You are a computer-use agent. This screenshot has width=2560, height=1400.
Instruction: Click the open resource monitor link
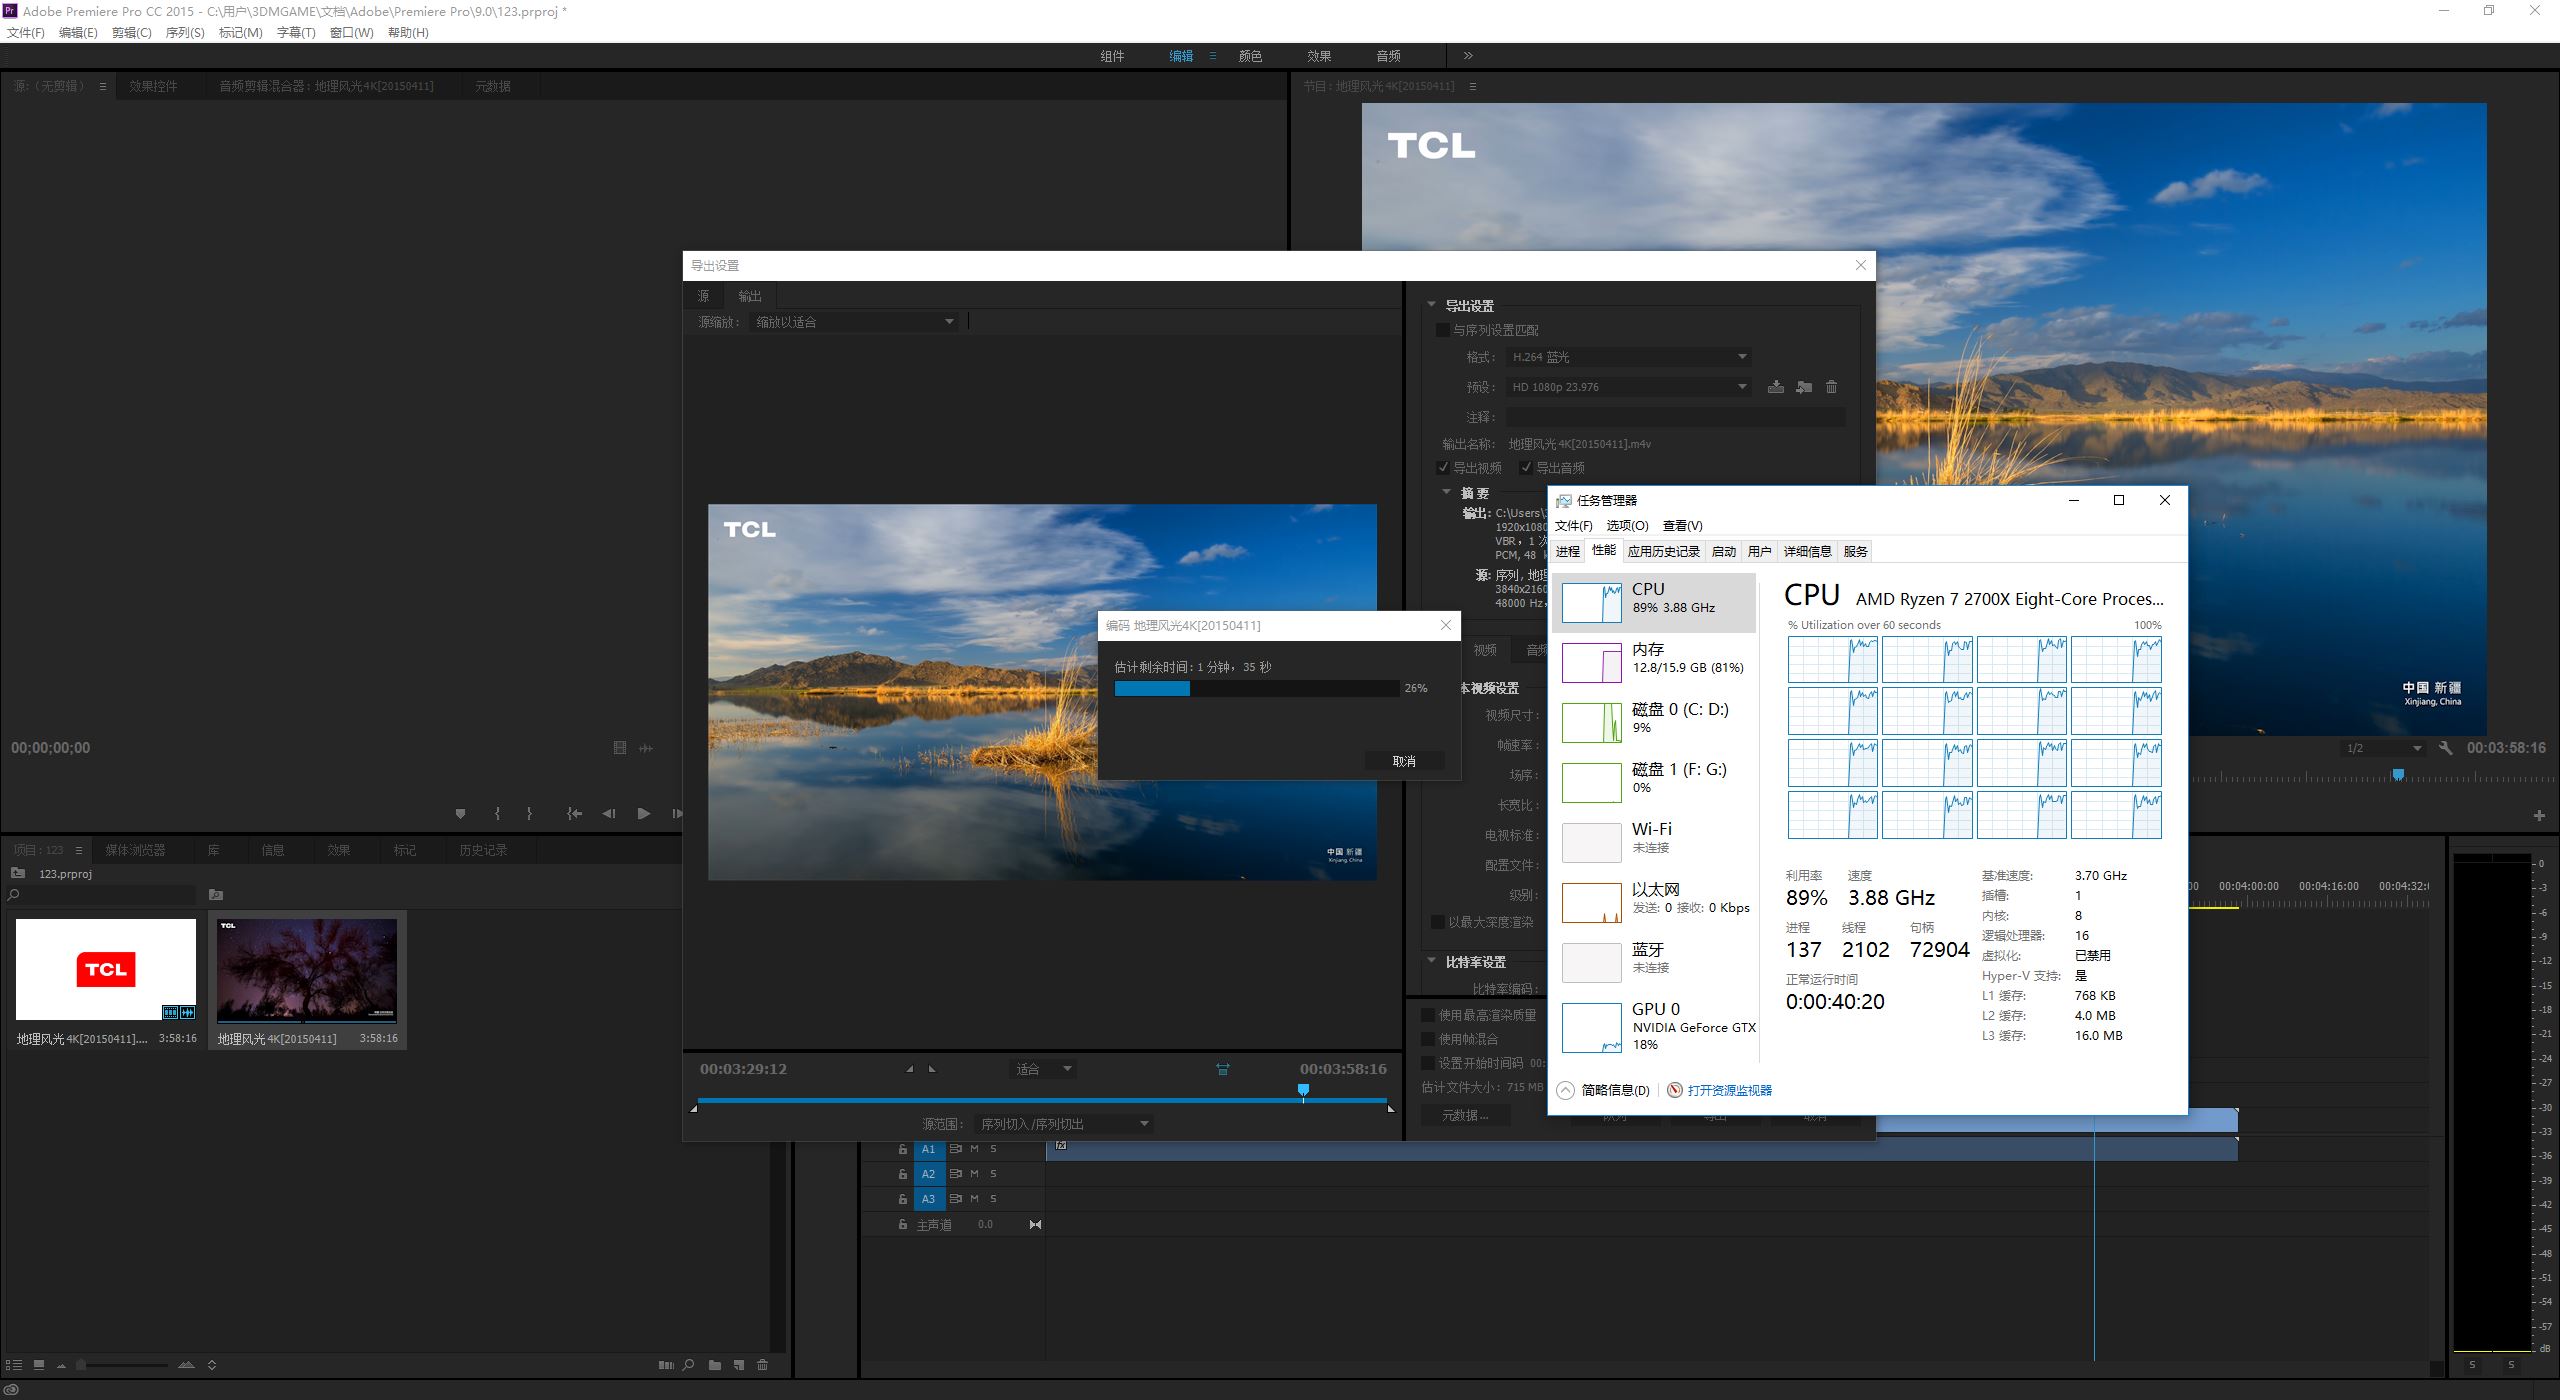coord(1729,1091)
